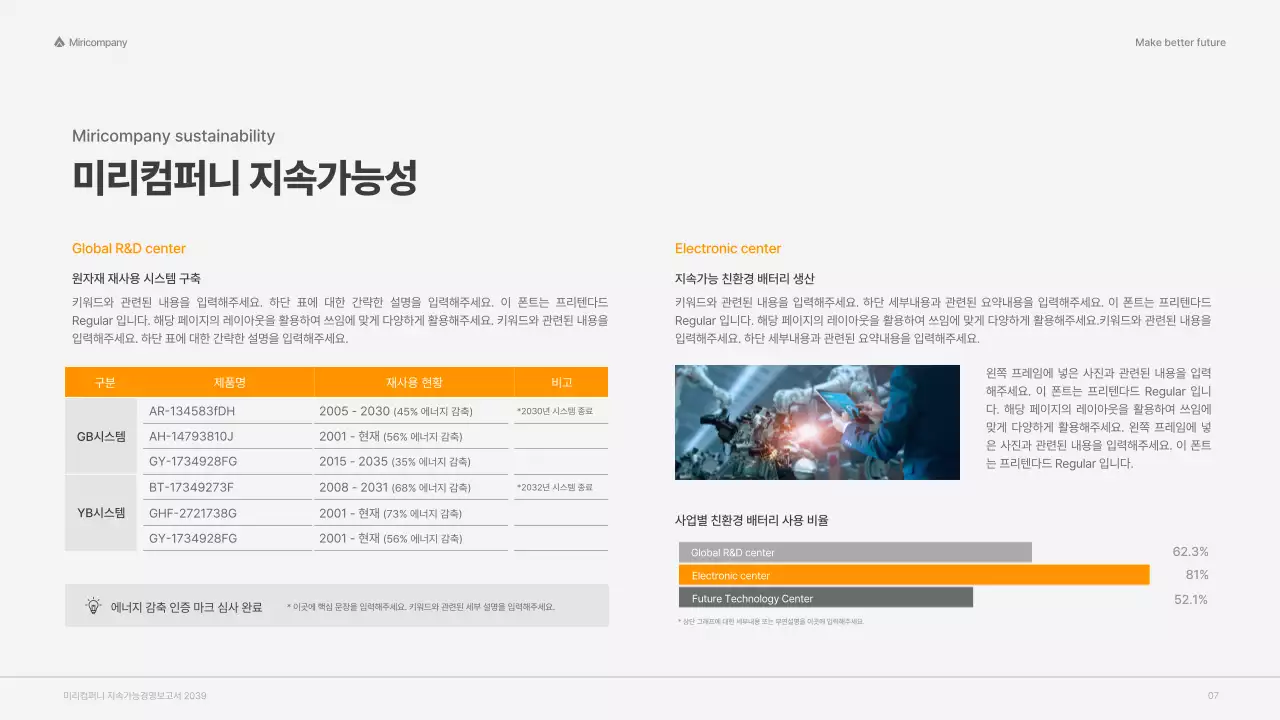Viewport: 1280px width, 720px height.
Task: Click the 62.3% value label
Action: (x=1190, y=551)
